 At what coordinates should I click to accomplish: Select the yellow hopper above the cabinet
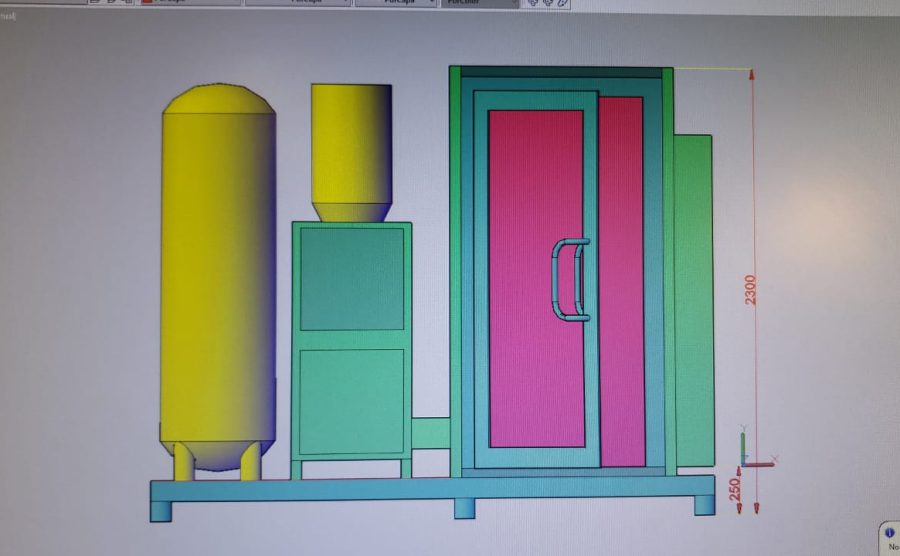351,153
